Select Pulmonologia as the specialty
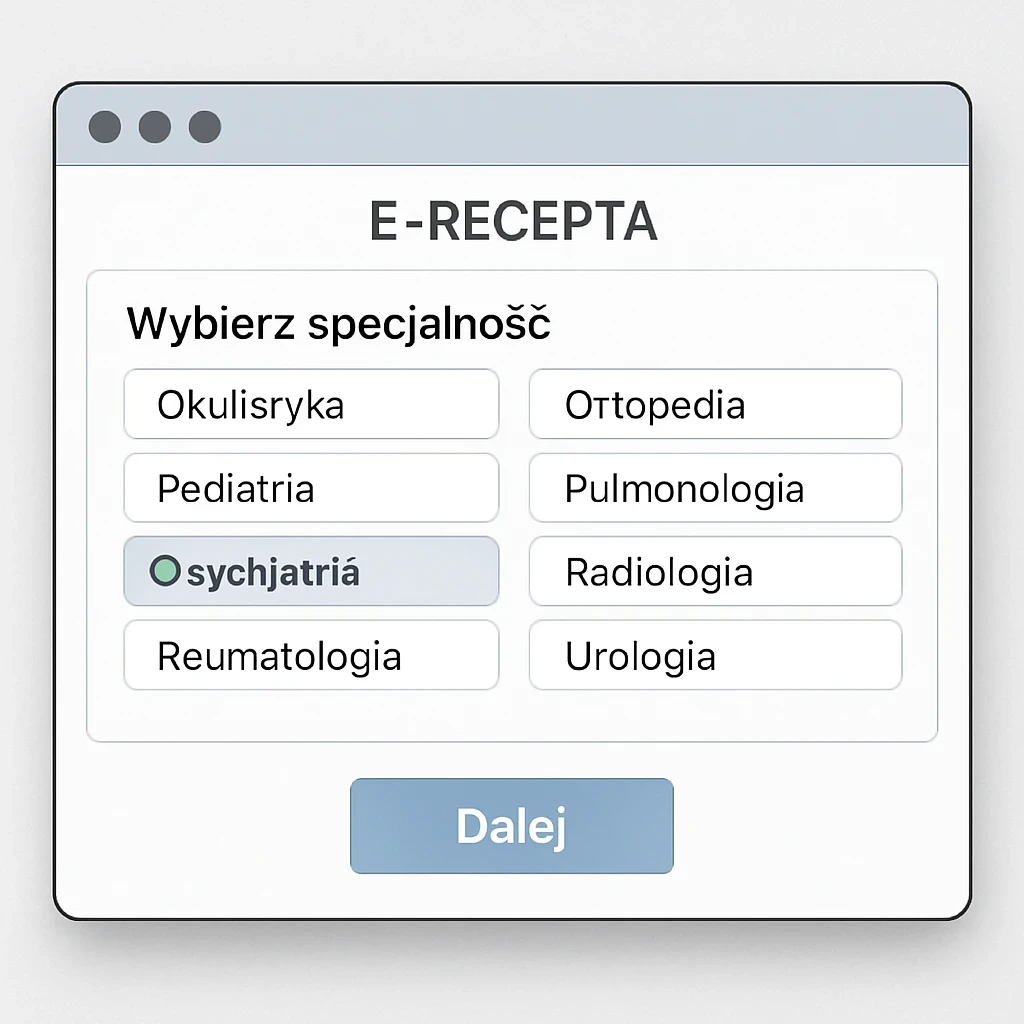1024x1024 pixels. 715,488
